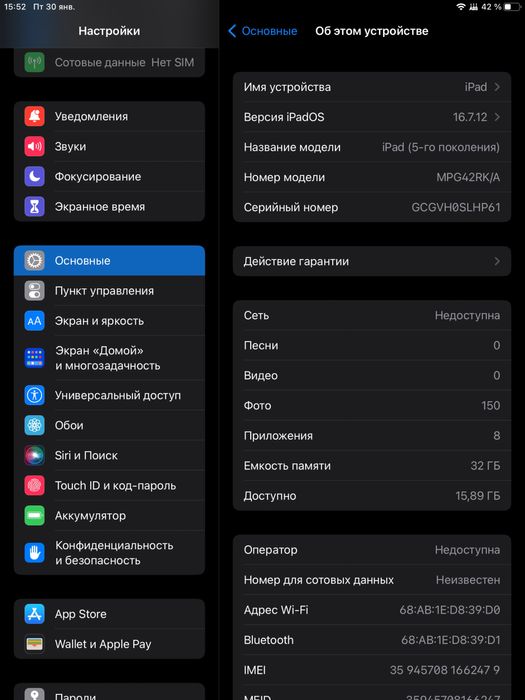Viewport: 525px width, 700px height.
Task: Open App Store settings
Action: (x=109, y=614)
